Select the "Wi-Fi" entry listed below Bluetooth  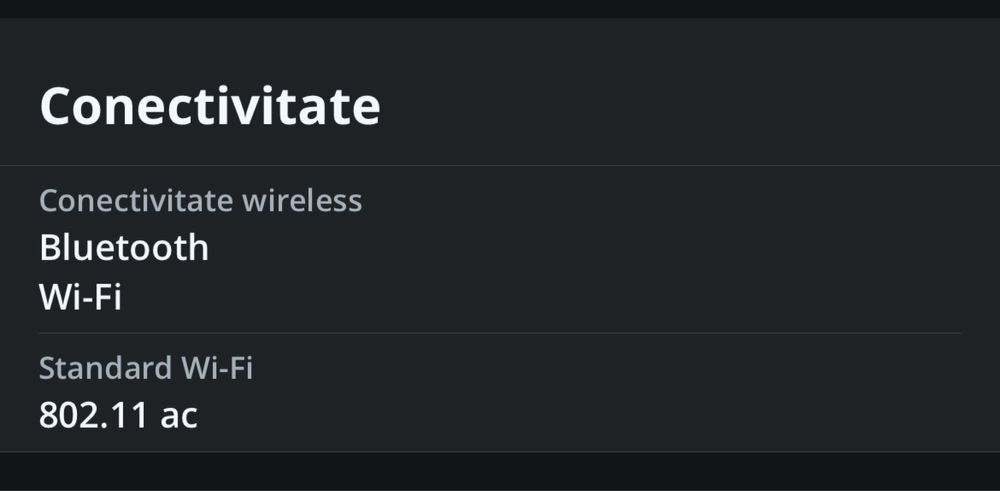coord(80,297)
